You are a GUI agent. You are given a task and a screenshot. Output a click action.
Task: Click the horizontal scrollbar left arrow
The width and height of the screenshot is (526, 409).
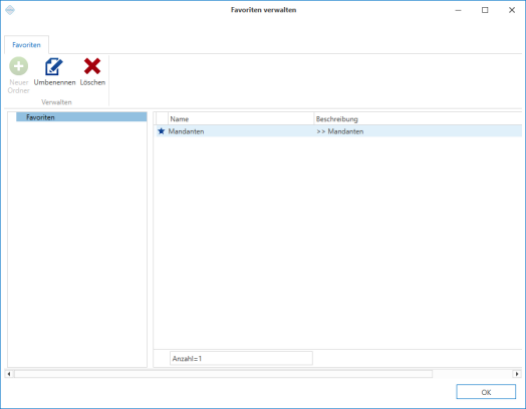[x=9, y=374]
